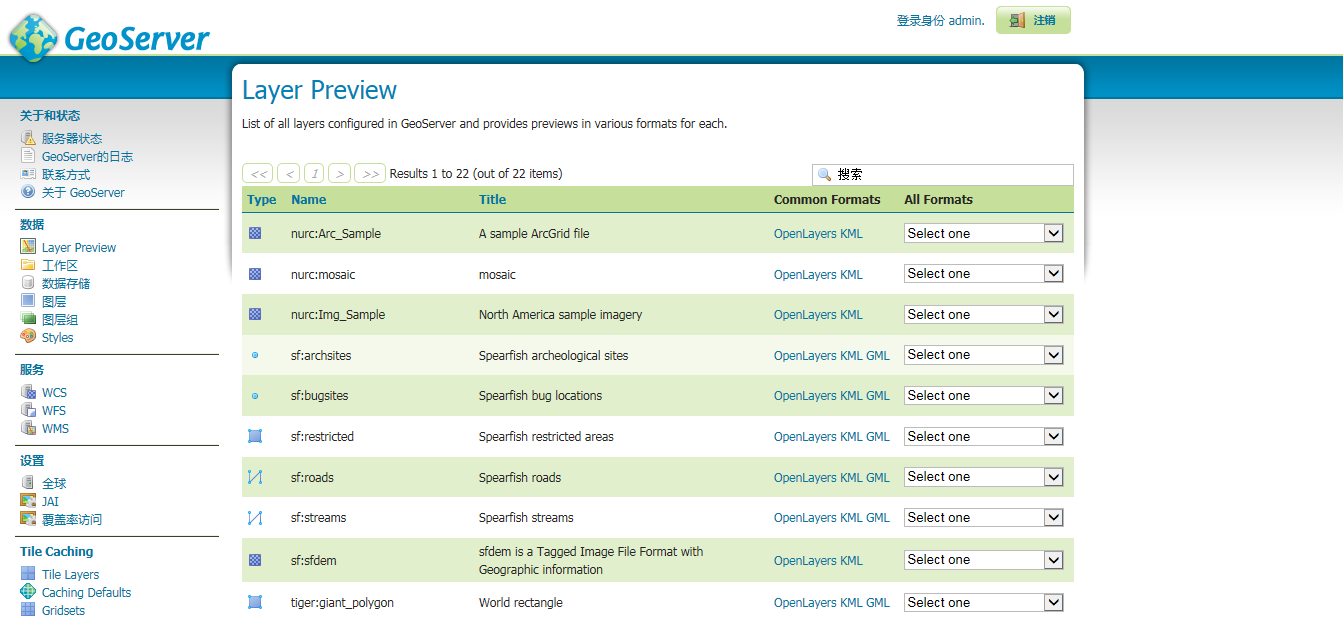This screenshot has height=622, width=1343.
Task: Click the global settings icon
Action: click(x=28, y=483)
